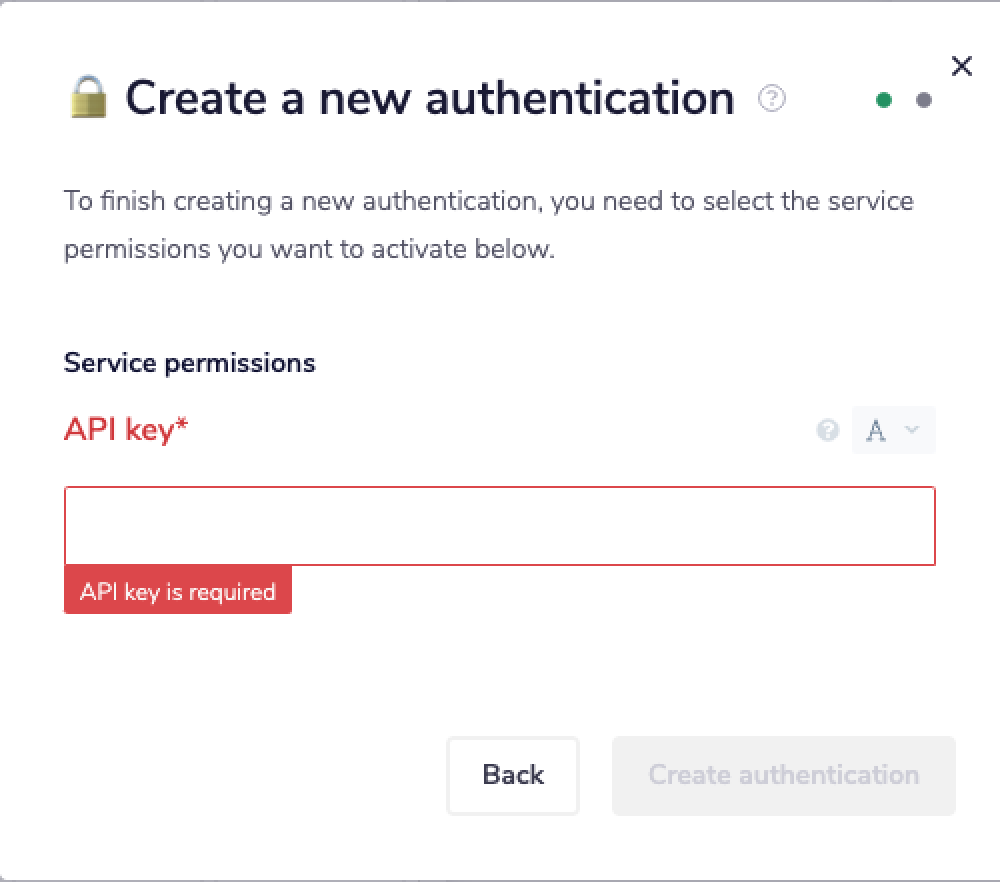
Task: Click the red border of the API key box
Action: (499, 488)
